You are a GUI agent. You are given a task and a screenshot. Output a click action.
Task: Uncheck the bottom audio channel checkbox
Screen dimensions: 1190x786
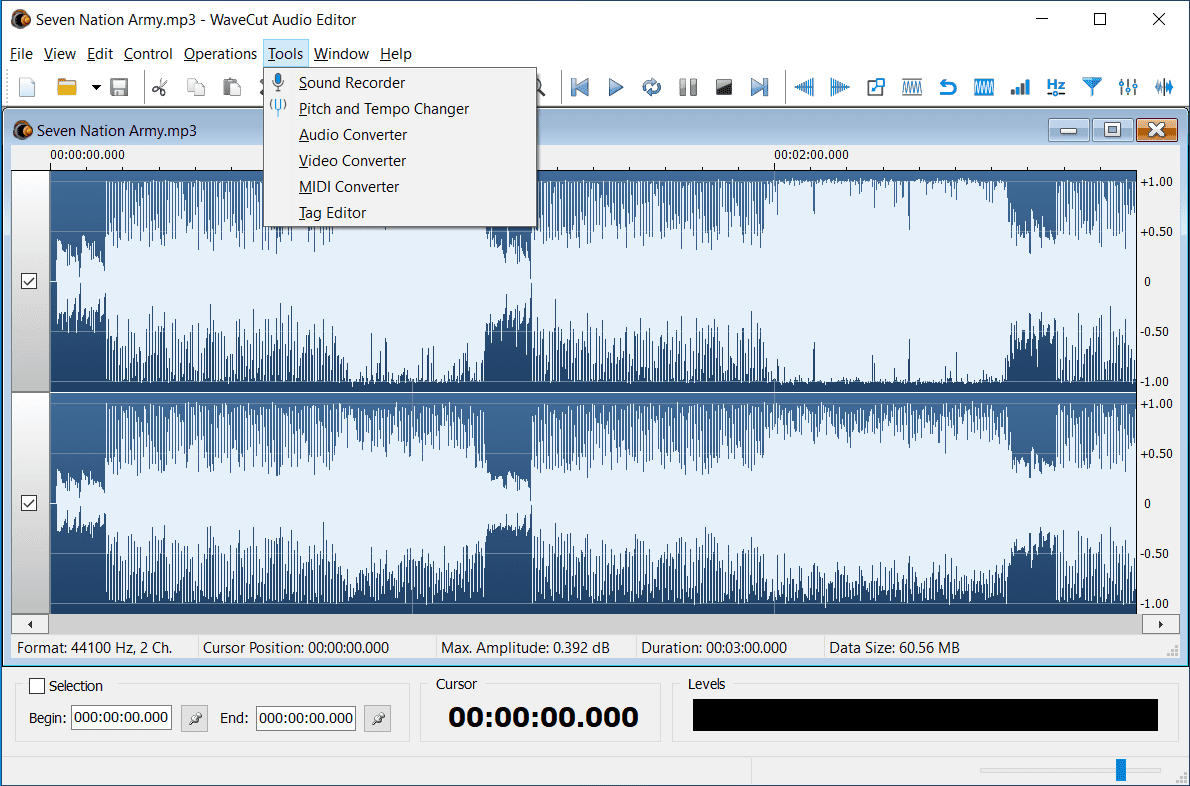point(29,503)
